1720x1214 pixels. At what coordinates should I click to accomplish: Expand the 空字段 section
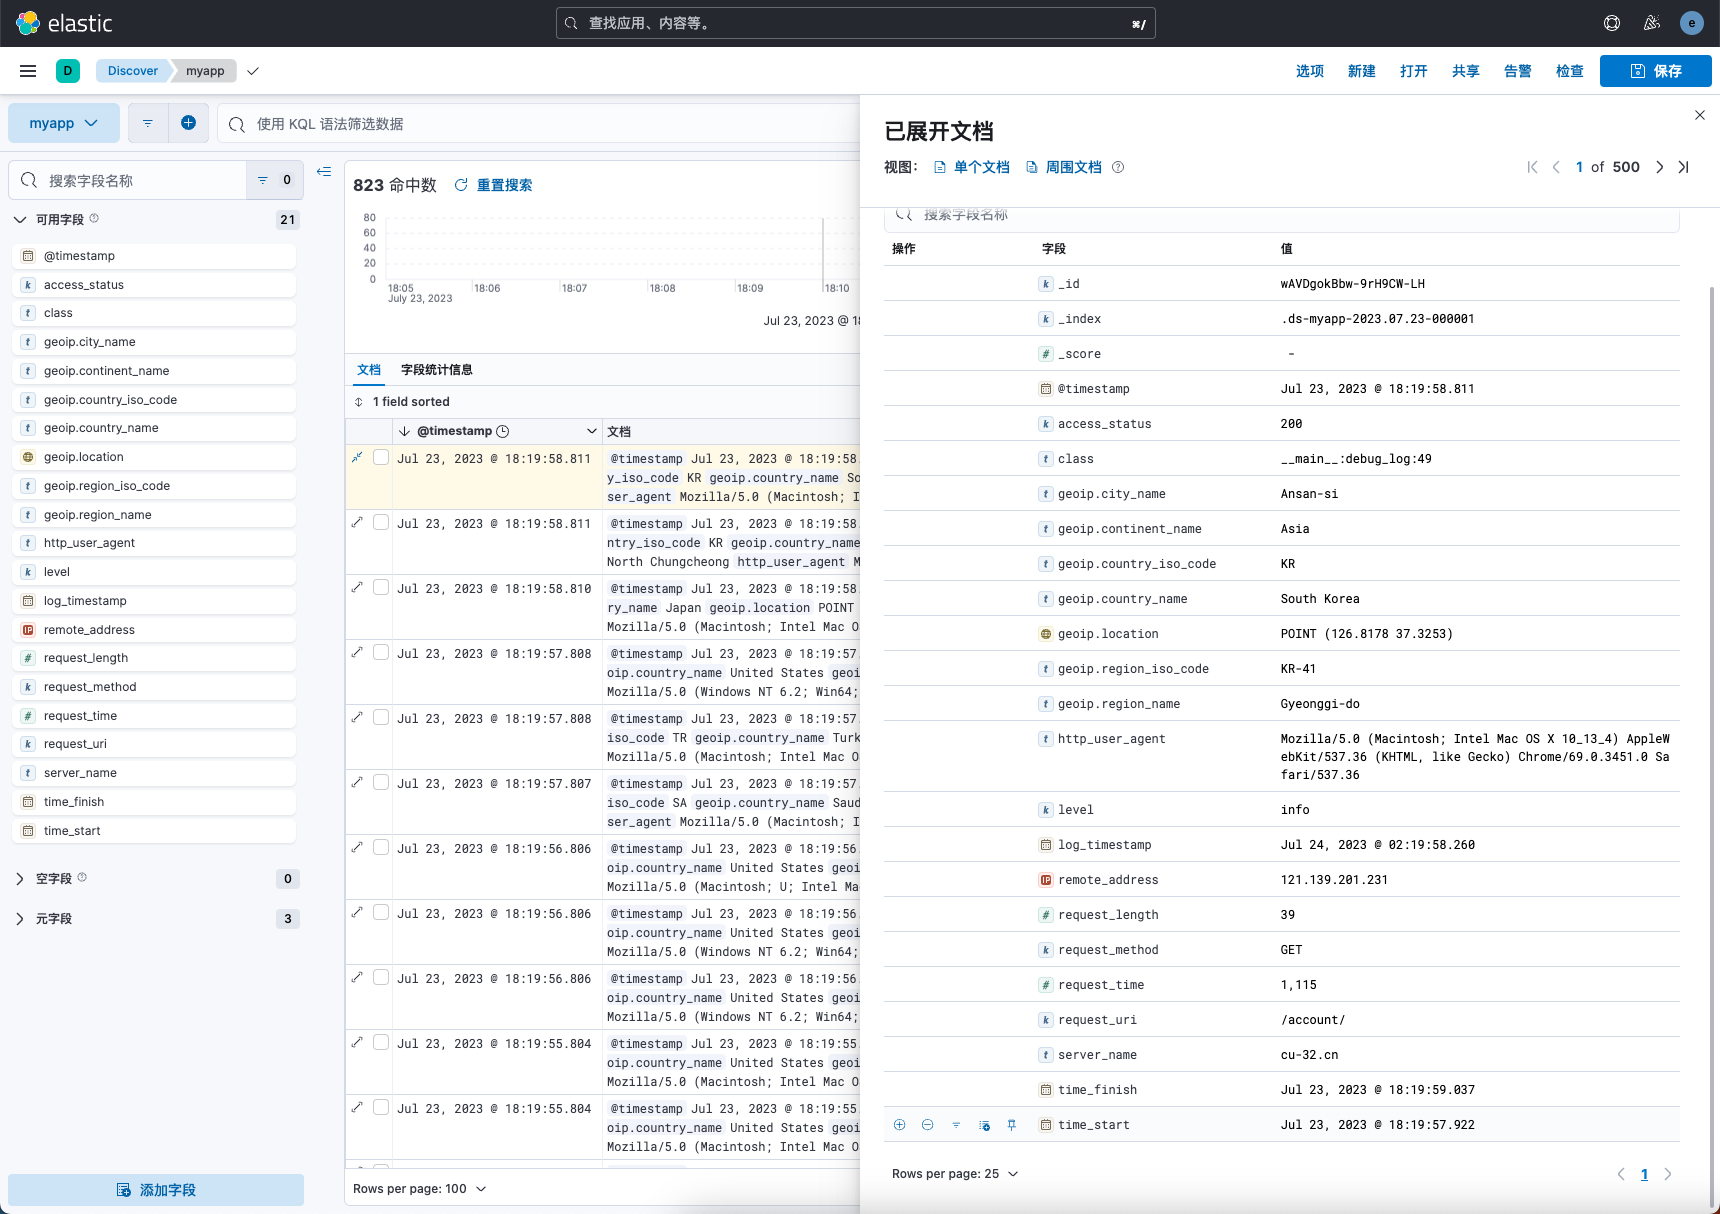(20, 878)
